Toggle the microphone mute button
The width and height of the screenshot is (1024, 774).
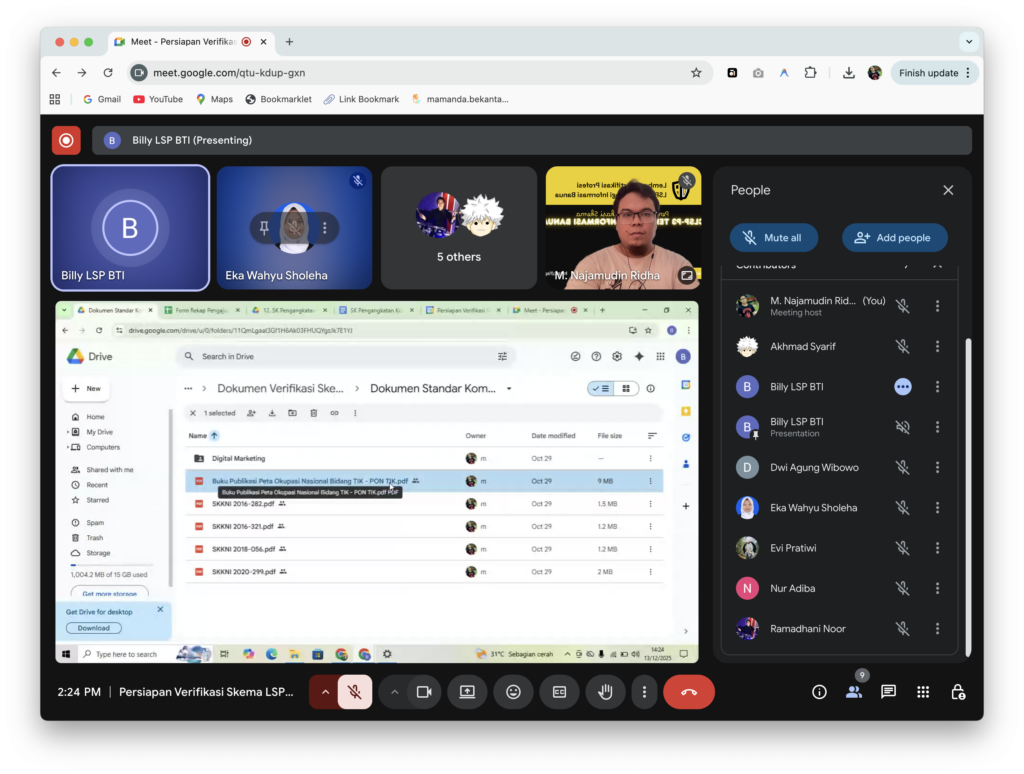pyautogui.click(x=354, y=692)
